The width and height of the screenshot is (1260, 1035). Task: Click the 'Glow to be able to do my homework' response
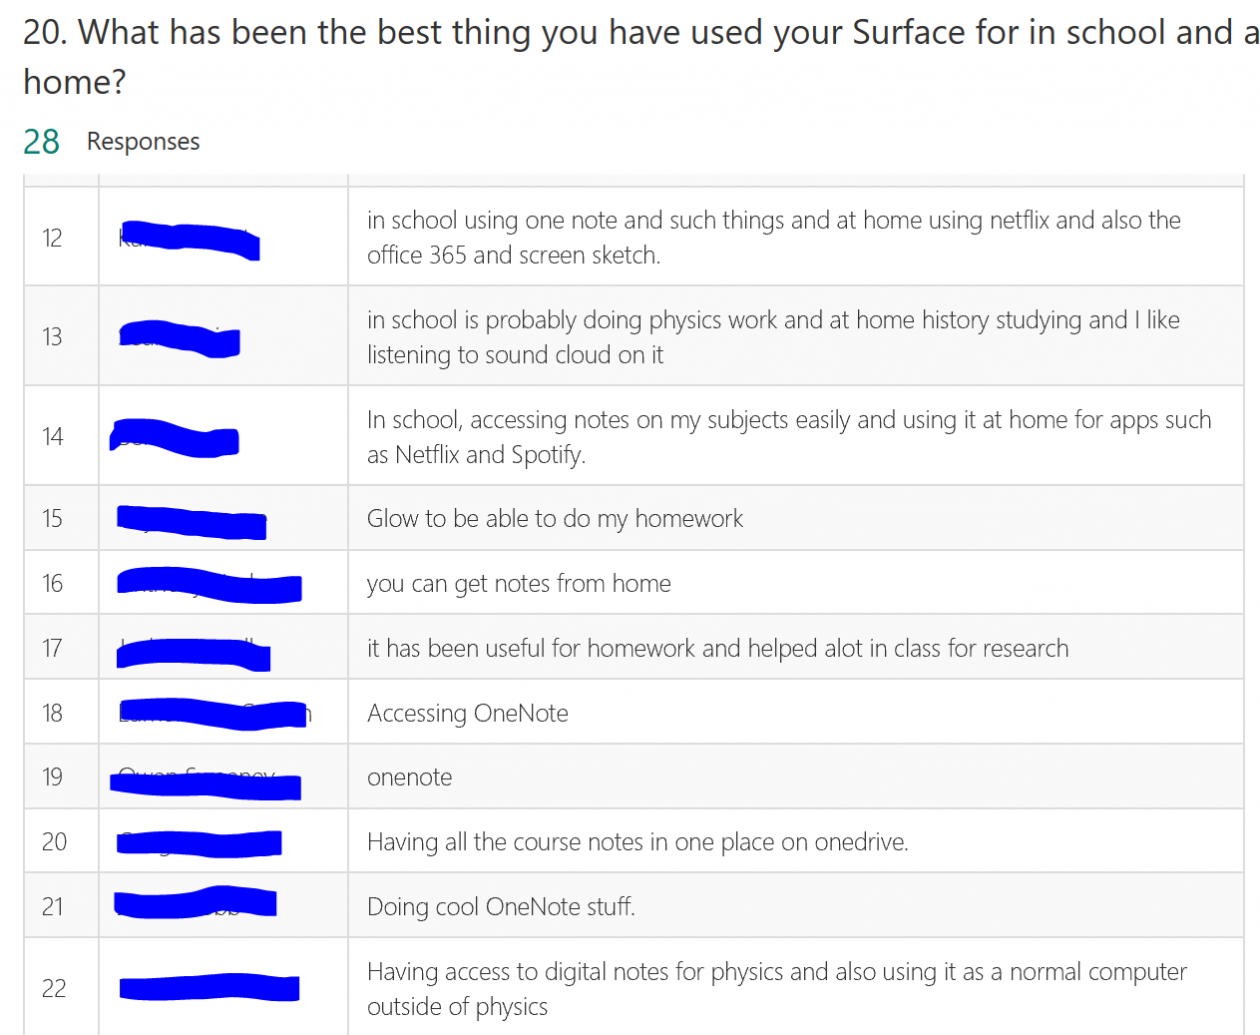555,518
